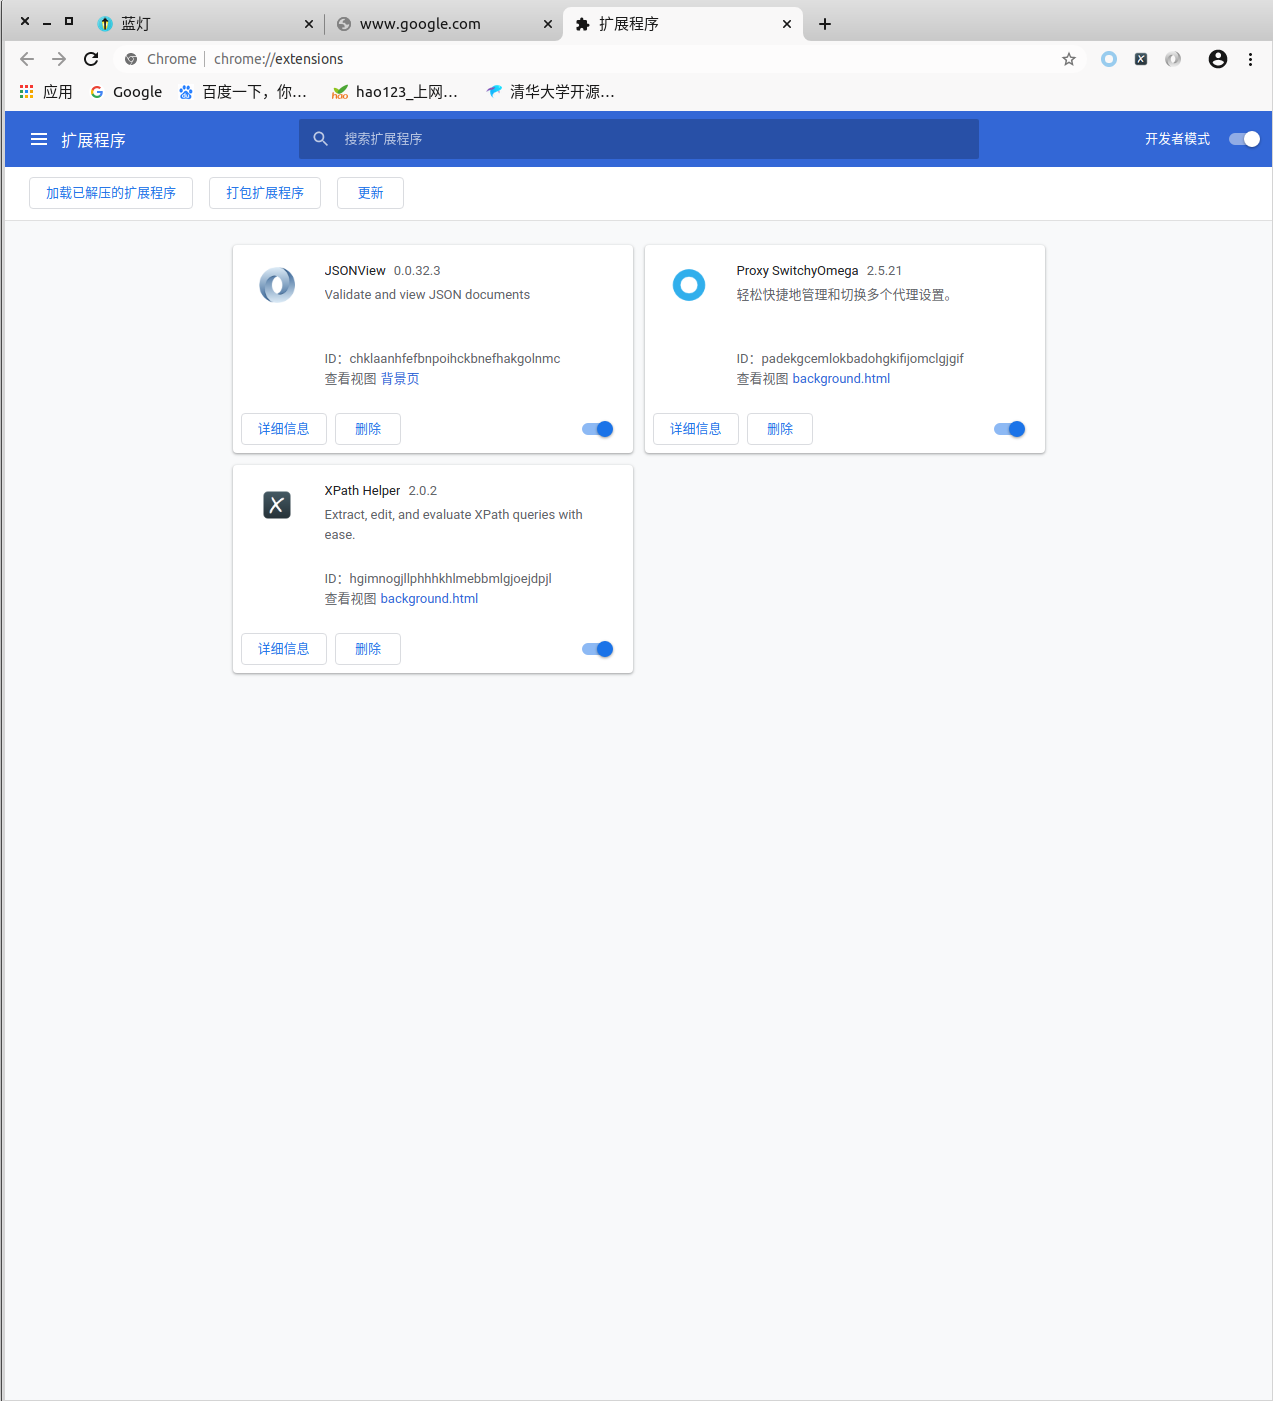1273x1401 pixels.
Task: Click the XPath Helper extension logo
Action: [x=277, y=505]
